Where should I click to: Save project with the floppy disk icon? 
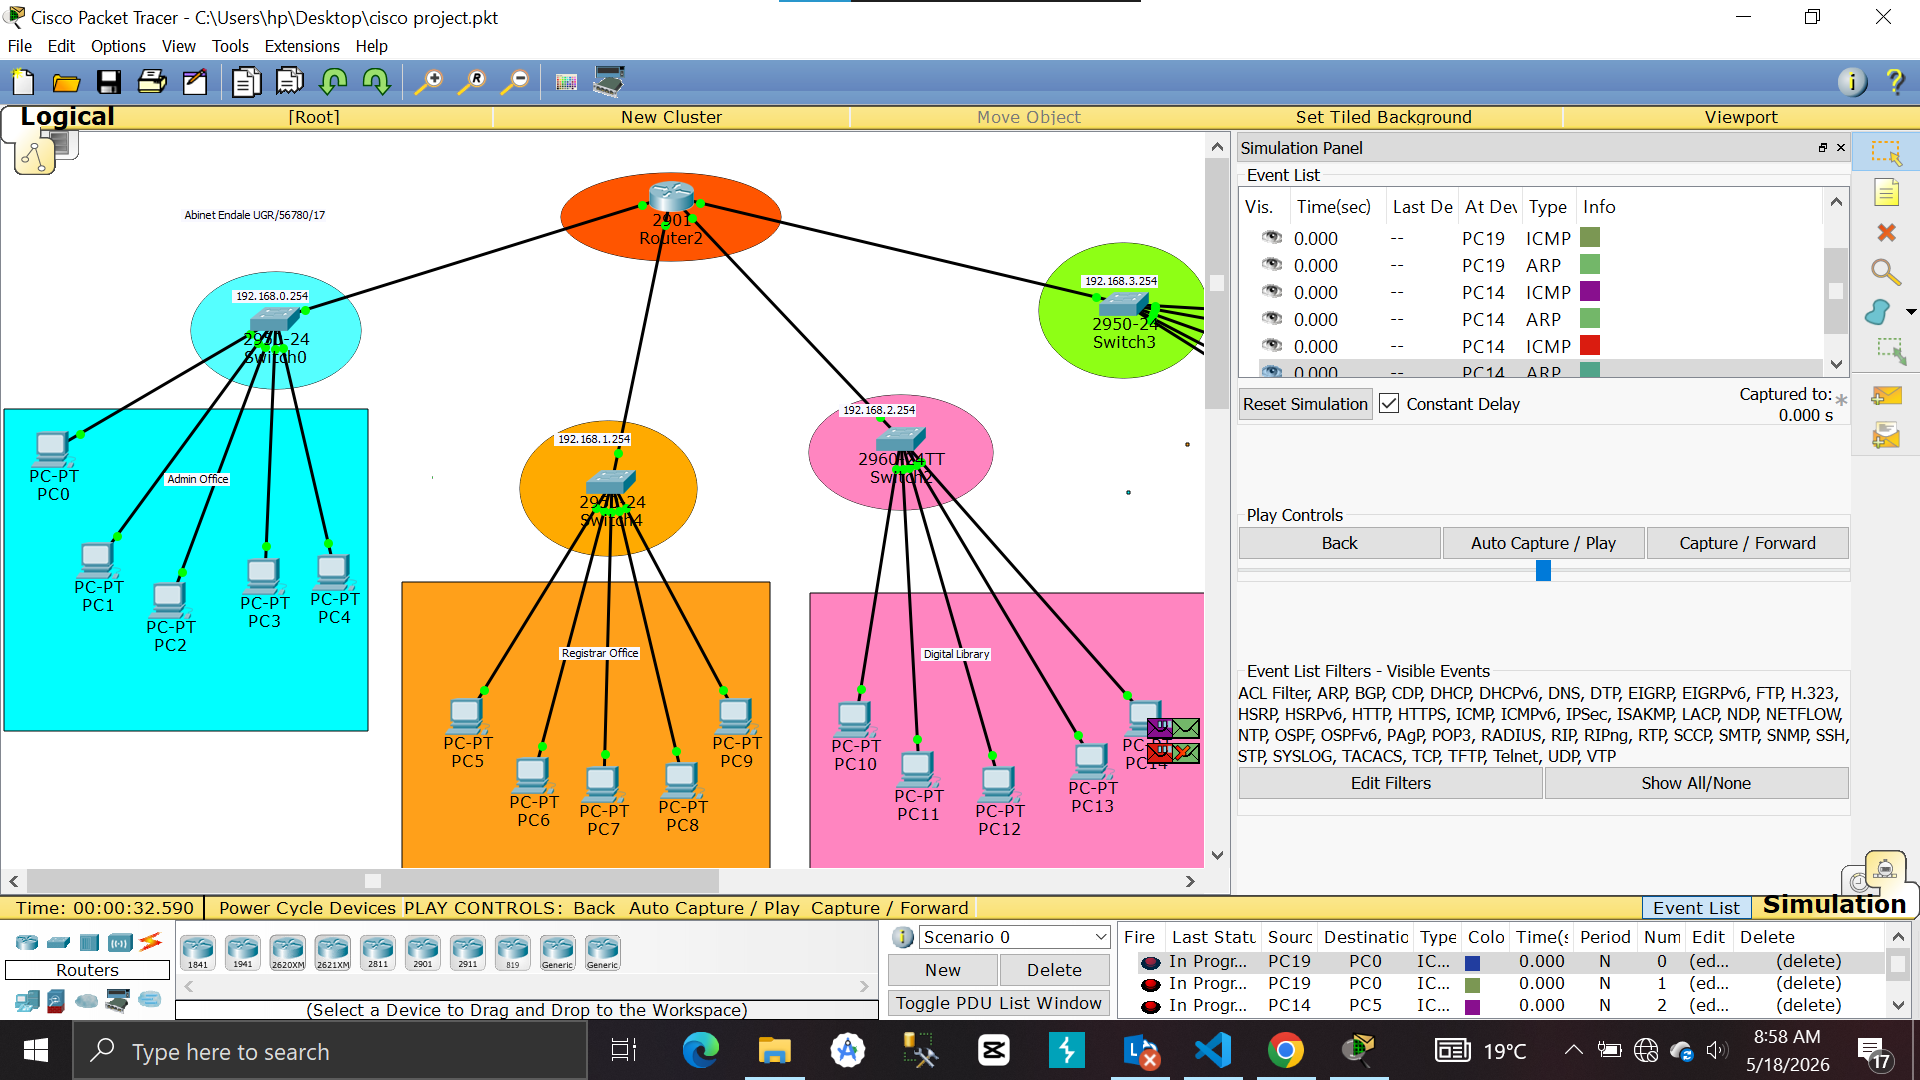(109, 82)
